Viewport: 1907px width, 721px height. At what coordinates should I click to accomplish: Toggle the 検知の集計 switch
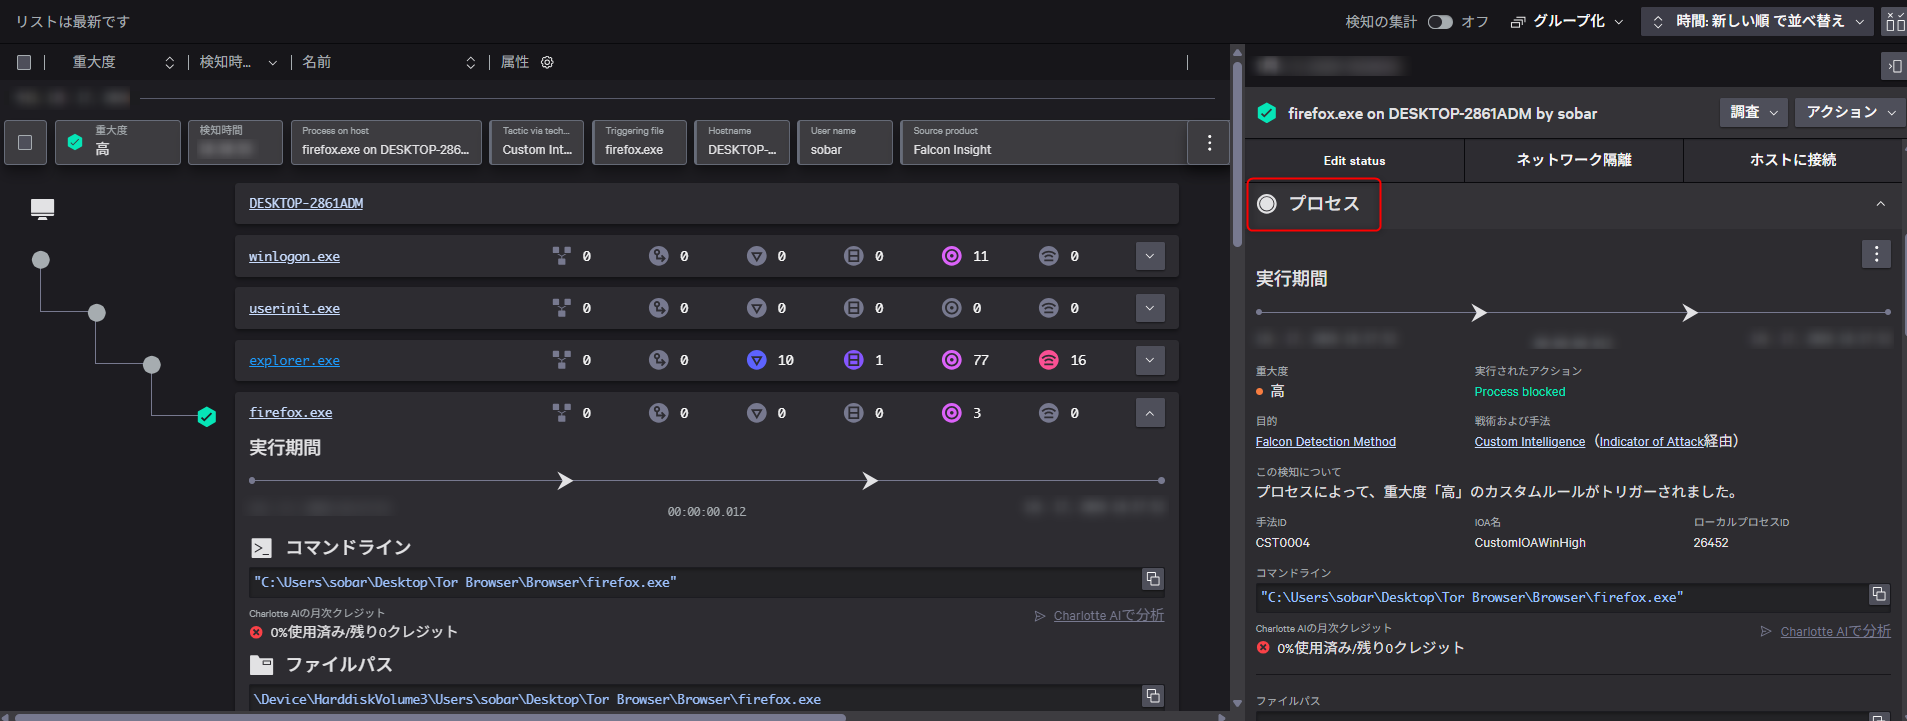(1439, 22)
